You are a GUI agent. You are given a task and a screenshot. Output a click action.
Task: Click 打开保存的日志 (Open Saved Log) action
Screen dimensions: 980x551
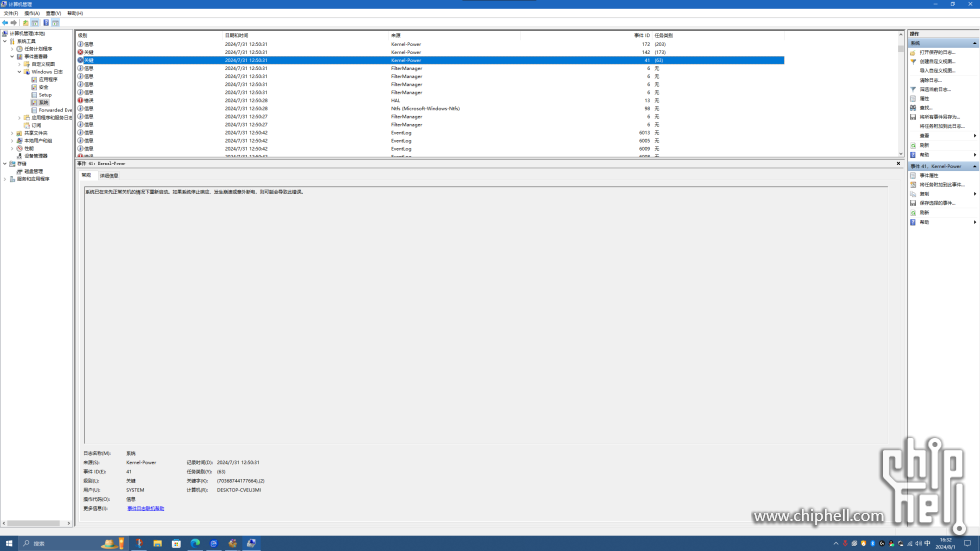pyautogui.click(x=937, y=52)
